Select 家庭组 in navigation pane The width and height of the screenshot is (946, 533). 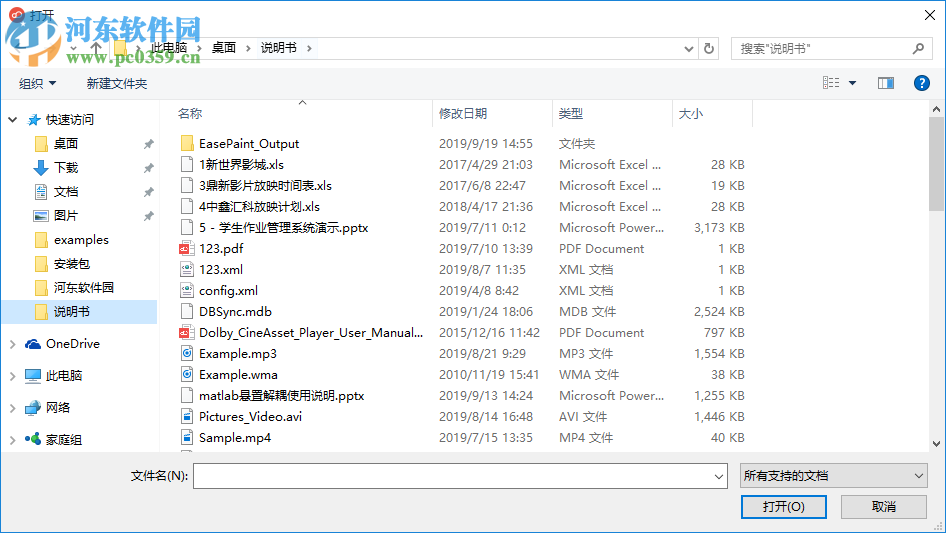63,439
